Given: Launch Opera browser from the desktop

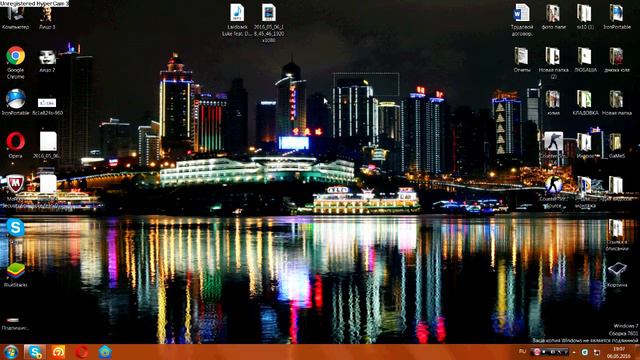Looking at the screenshot, I should pyautogui.click(x=16, y=145).
